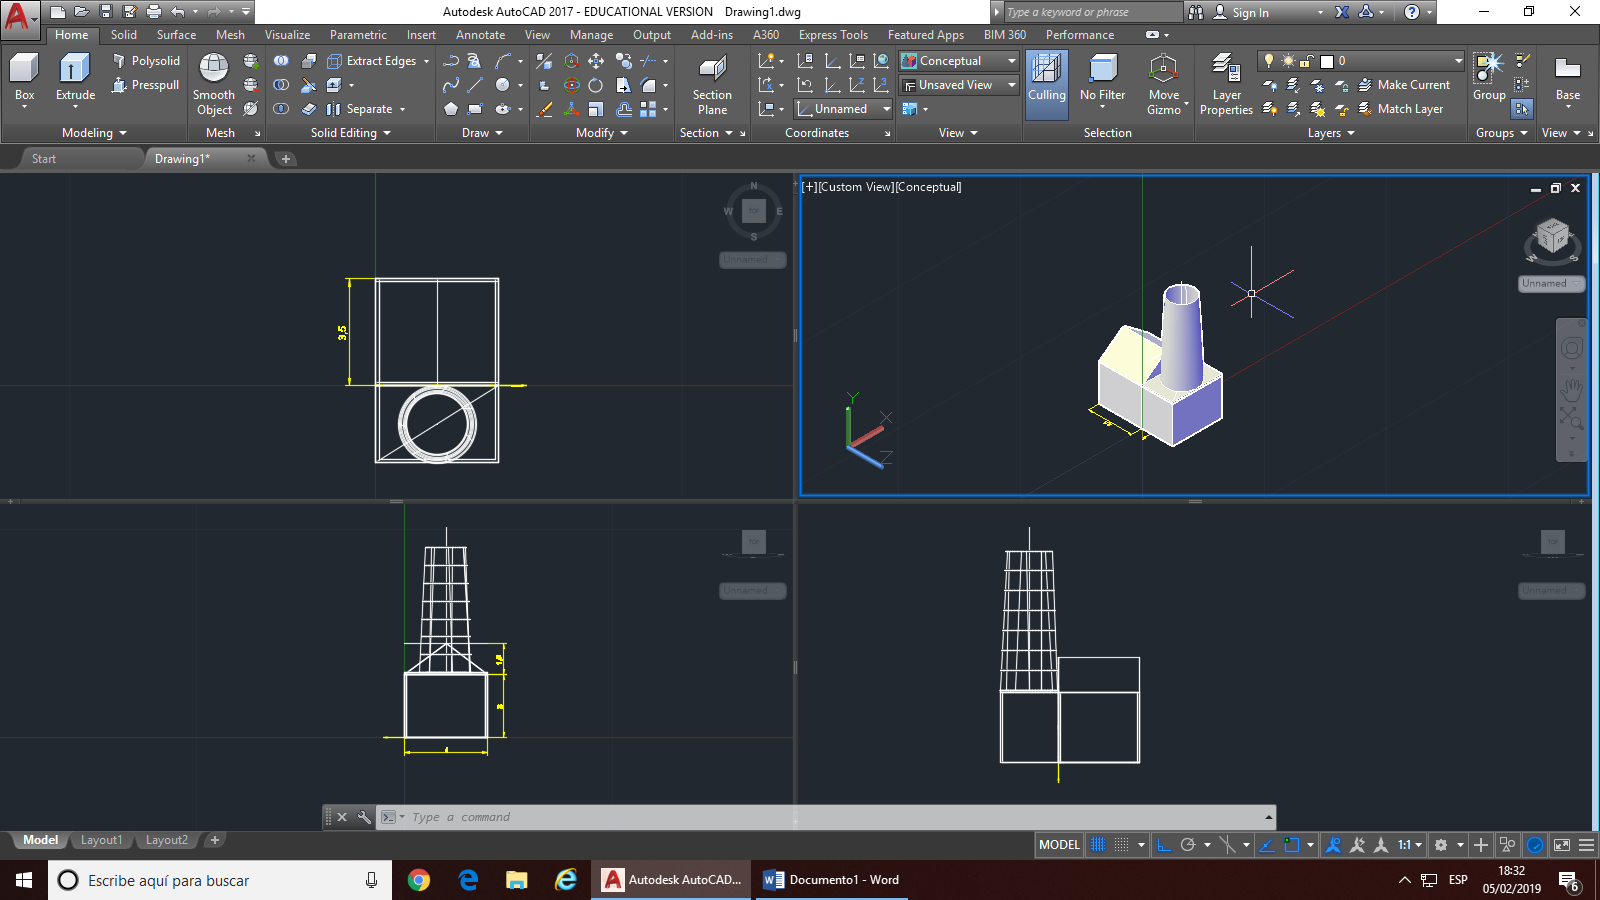Click the layer 0 color swatch

[1327, 61]
